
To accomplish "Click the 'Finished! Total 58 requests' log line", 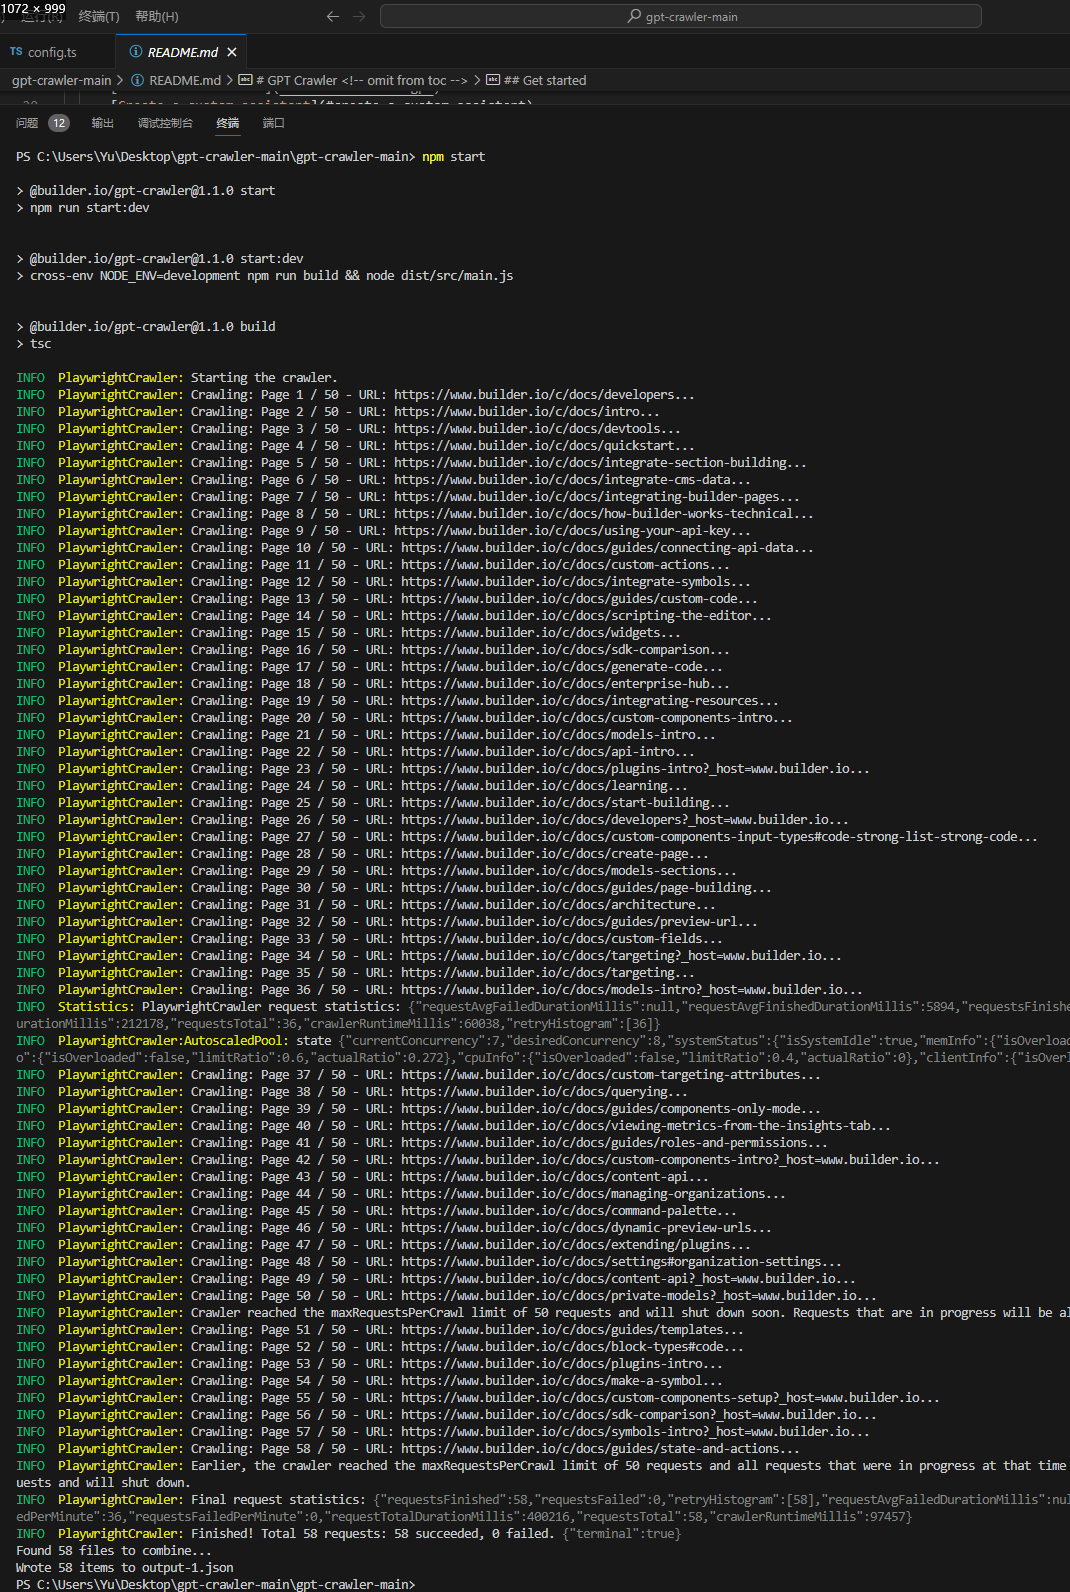I will point(349,1534).
